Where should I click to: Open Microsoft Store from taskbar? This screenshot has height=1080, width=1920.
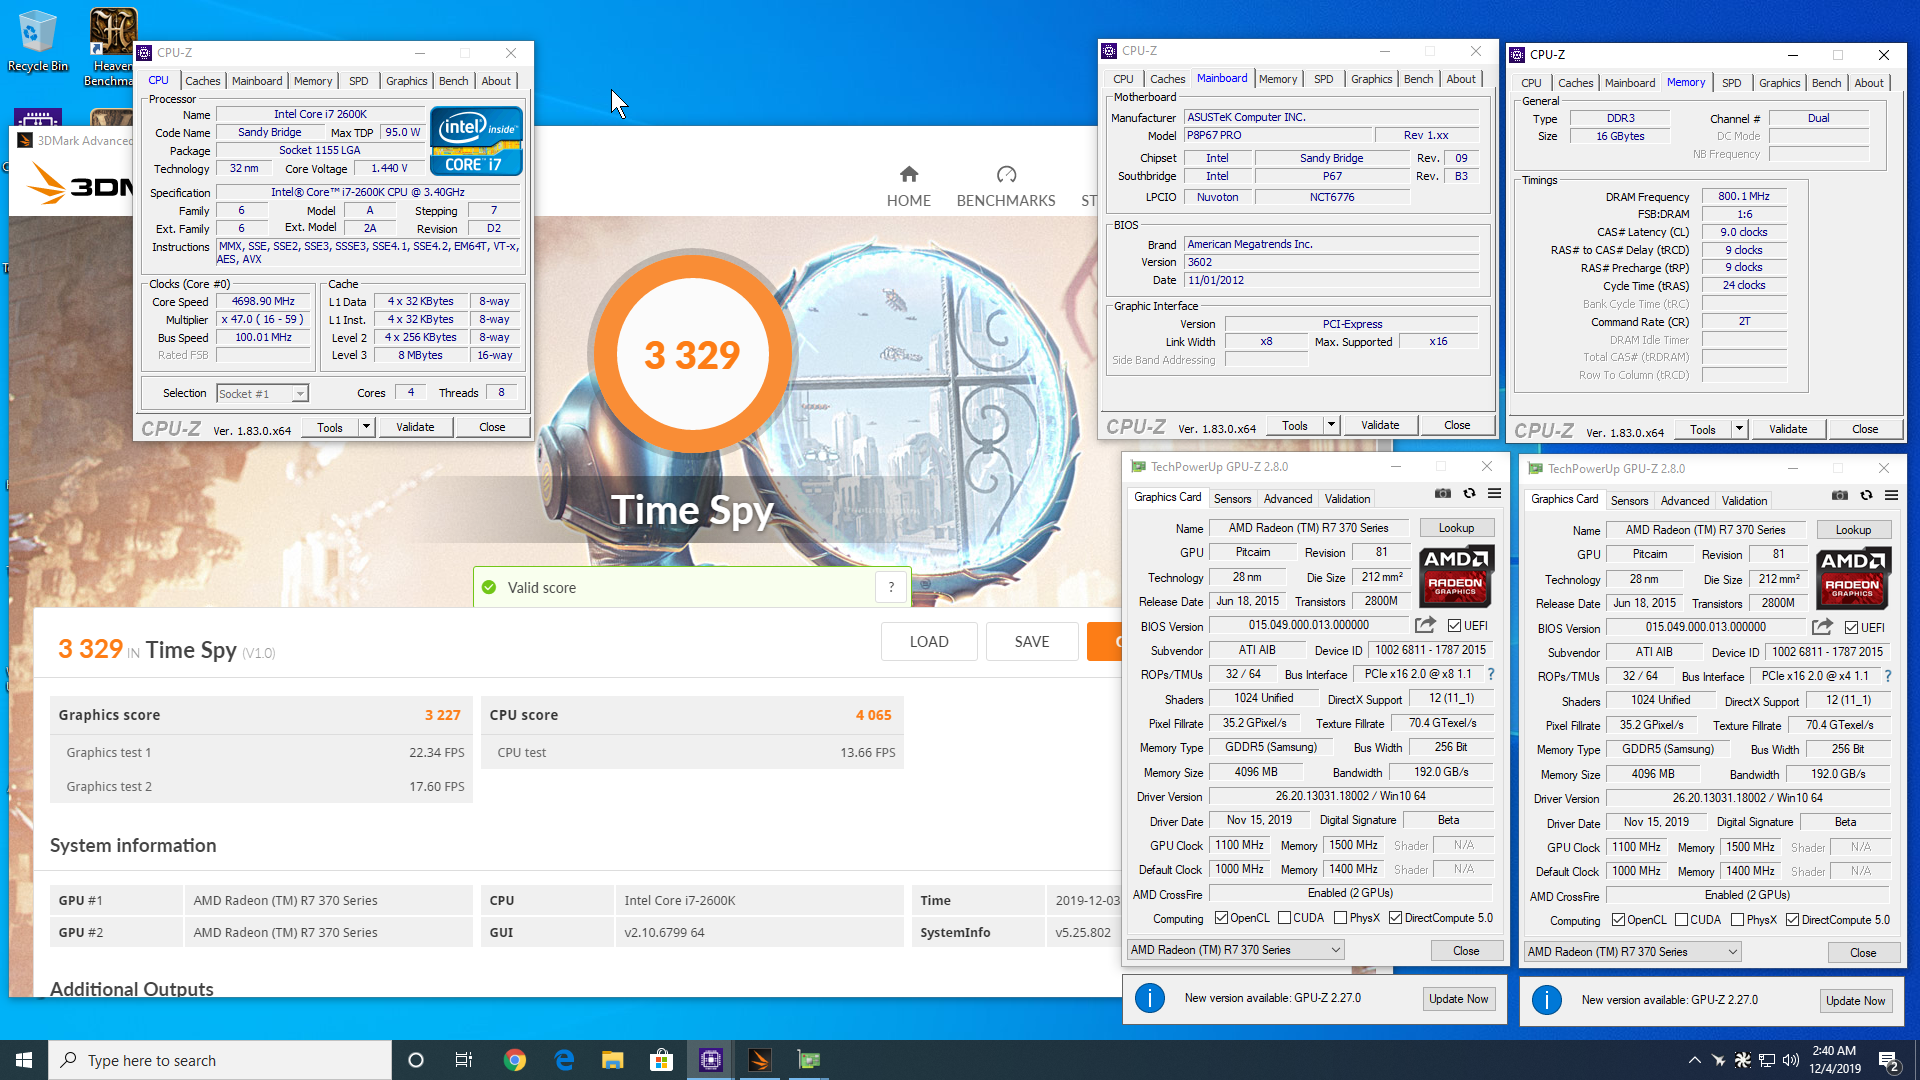(x=661, y=1060)
